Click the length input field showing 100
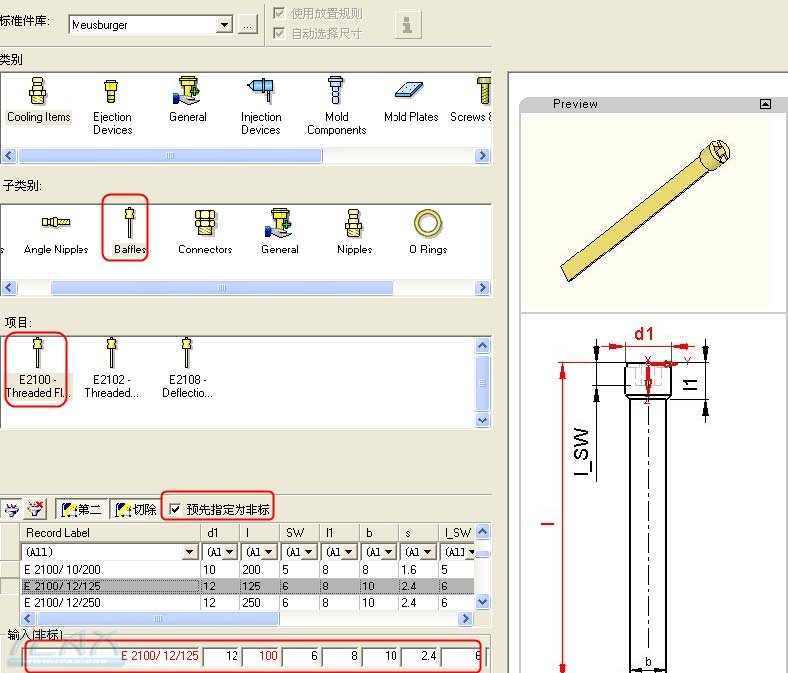Viewport: 788px width, 673px height. click(261, 656)
